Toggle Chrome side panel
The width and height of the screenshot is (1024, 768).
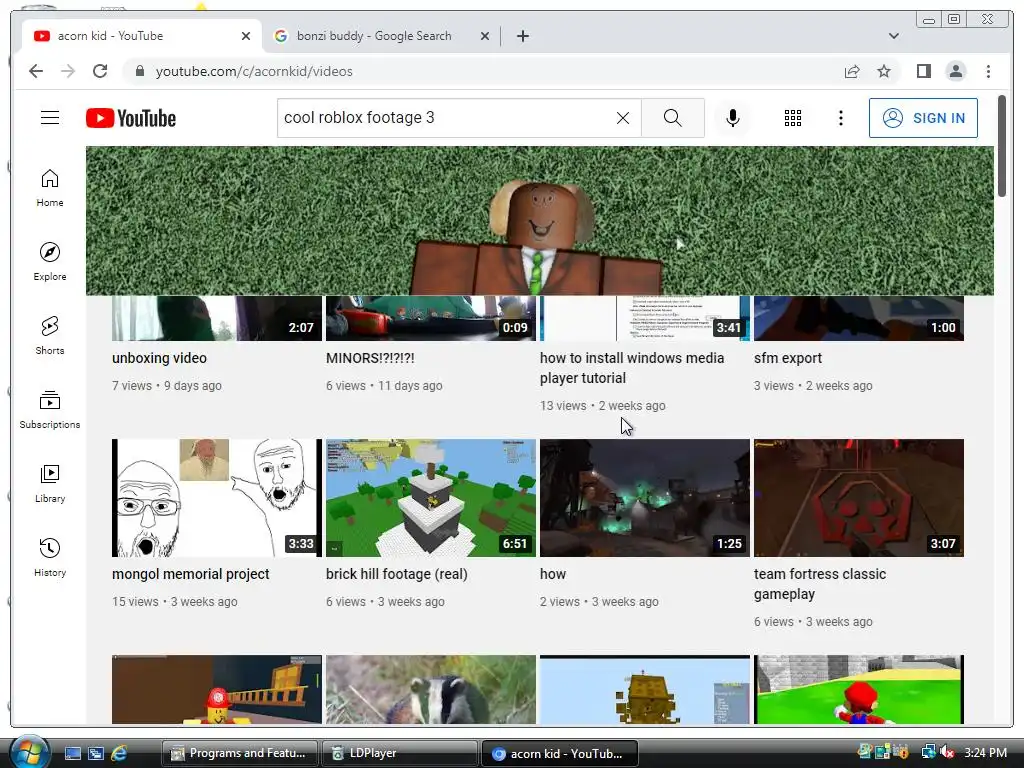(923, 71)
